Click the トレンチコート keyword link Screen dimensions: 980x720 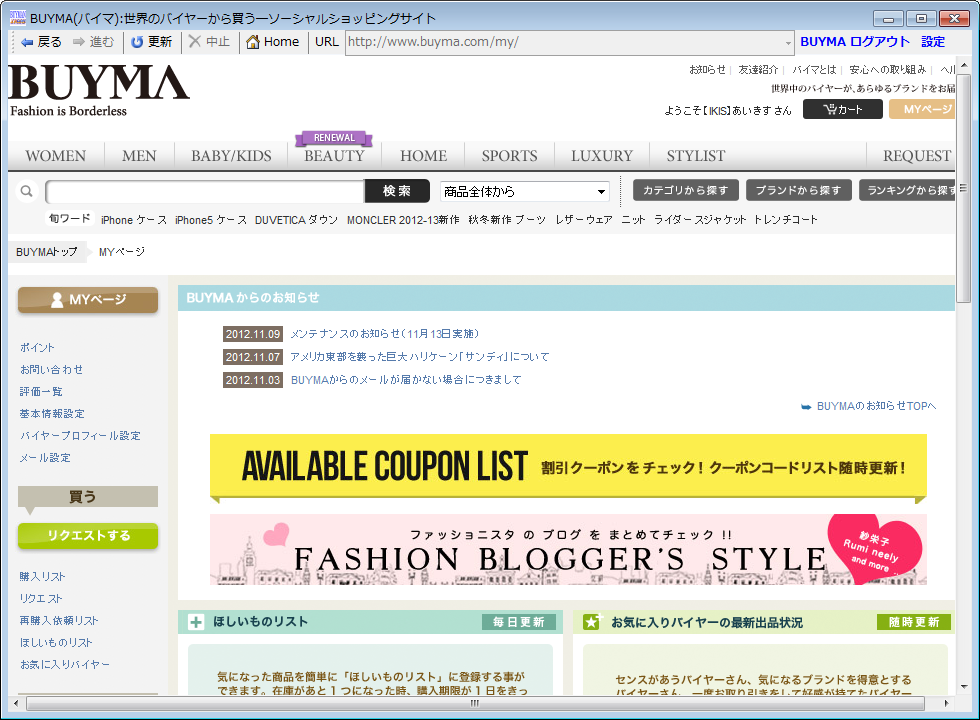(786, 220)
